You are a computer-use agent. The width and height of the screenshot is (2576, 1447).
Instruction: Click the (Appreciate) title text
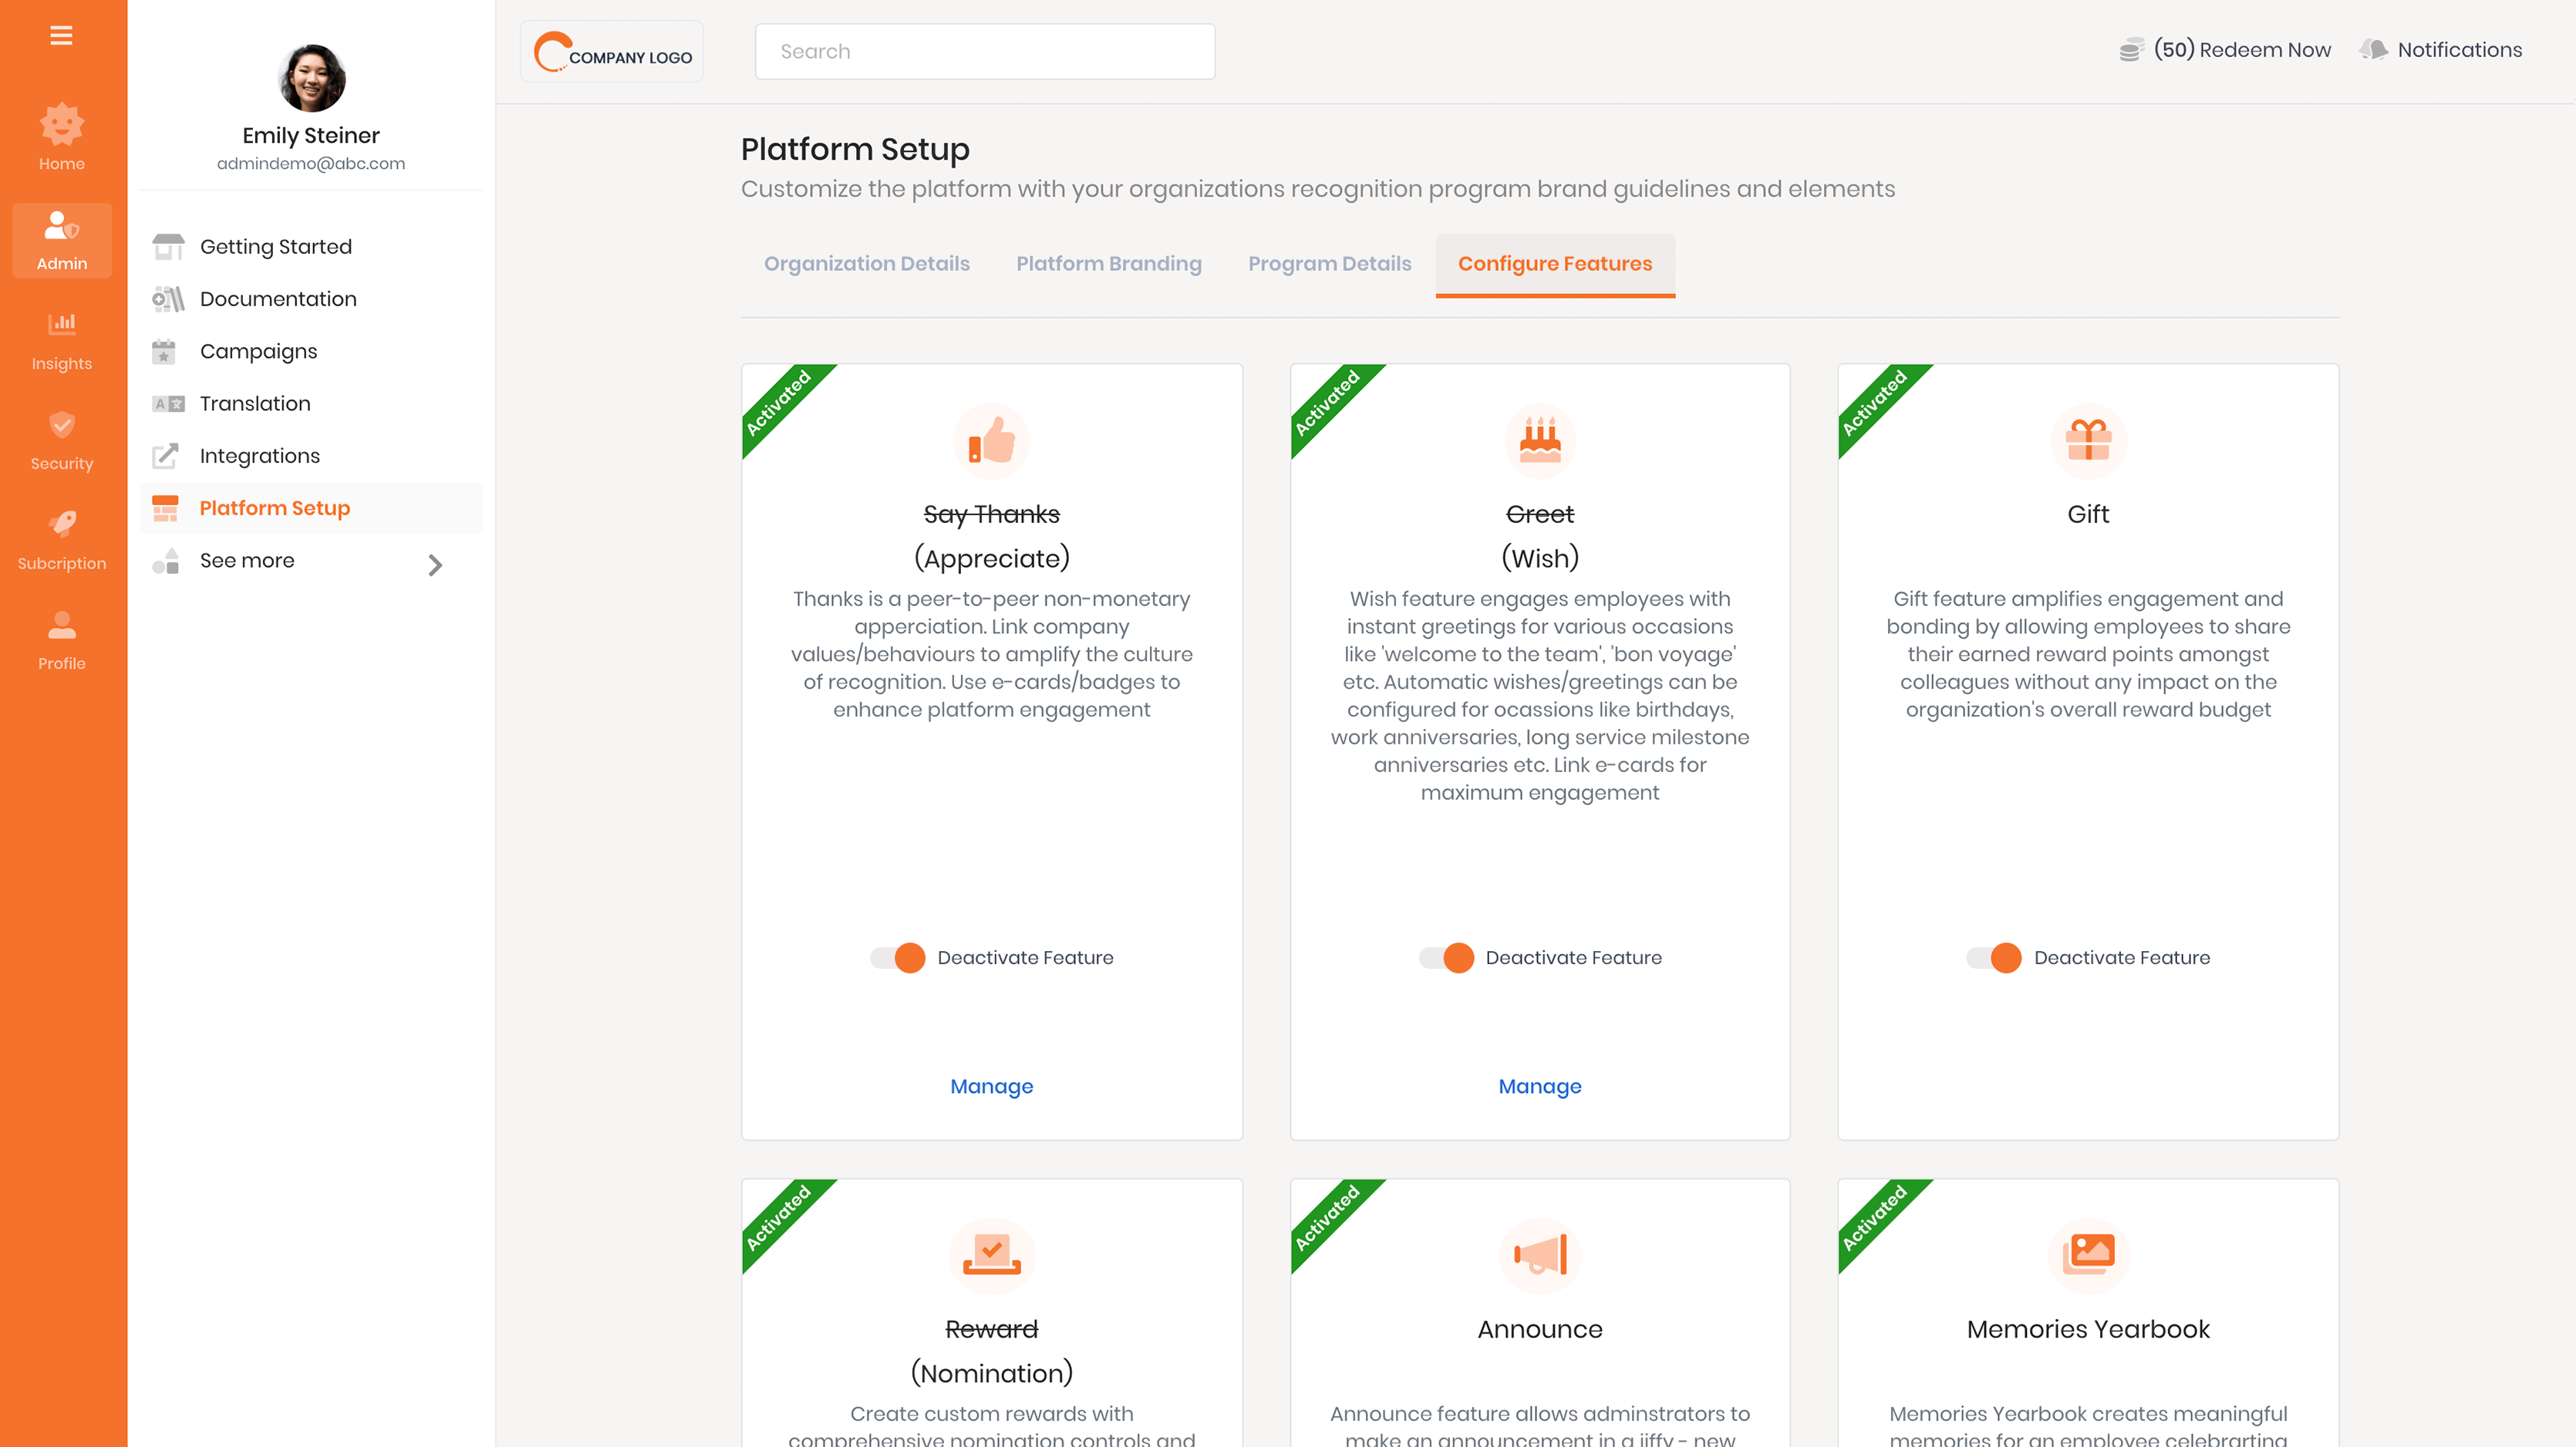click(991, 558)
